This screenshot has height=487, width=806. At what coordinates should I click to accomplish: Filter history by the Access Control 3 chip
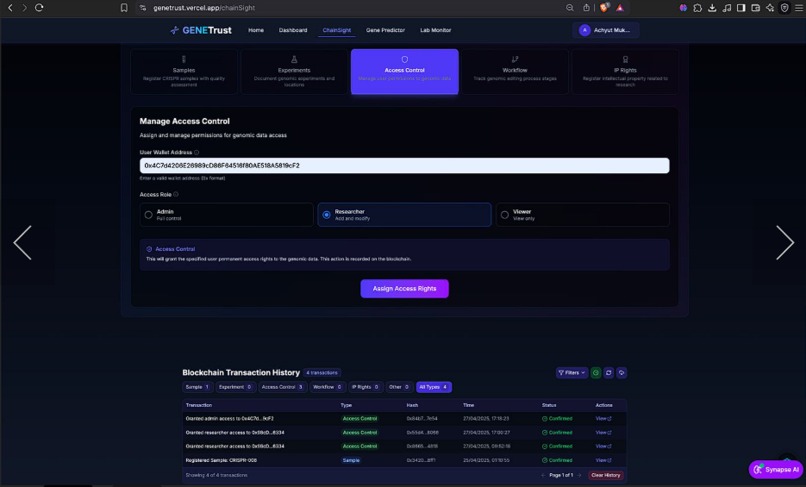click(x=282, y=387)
